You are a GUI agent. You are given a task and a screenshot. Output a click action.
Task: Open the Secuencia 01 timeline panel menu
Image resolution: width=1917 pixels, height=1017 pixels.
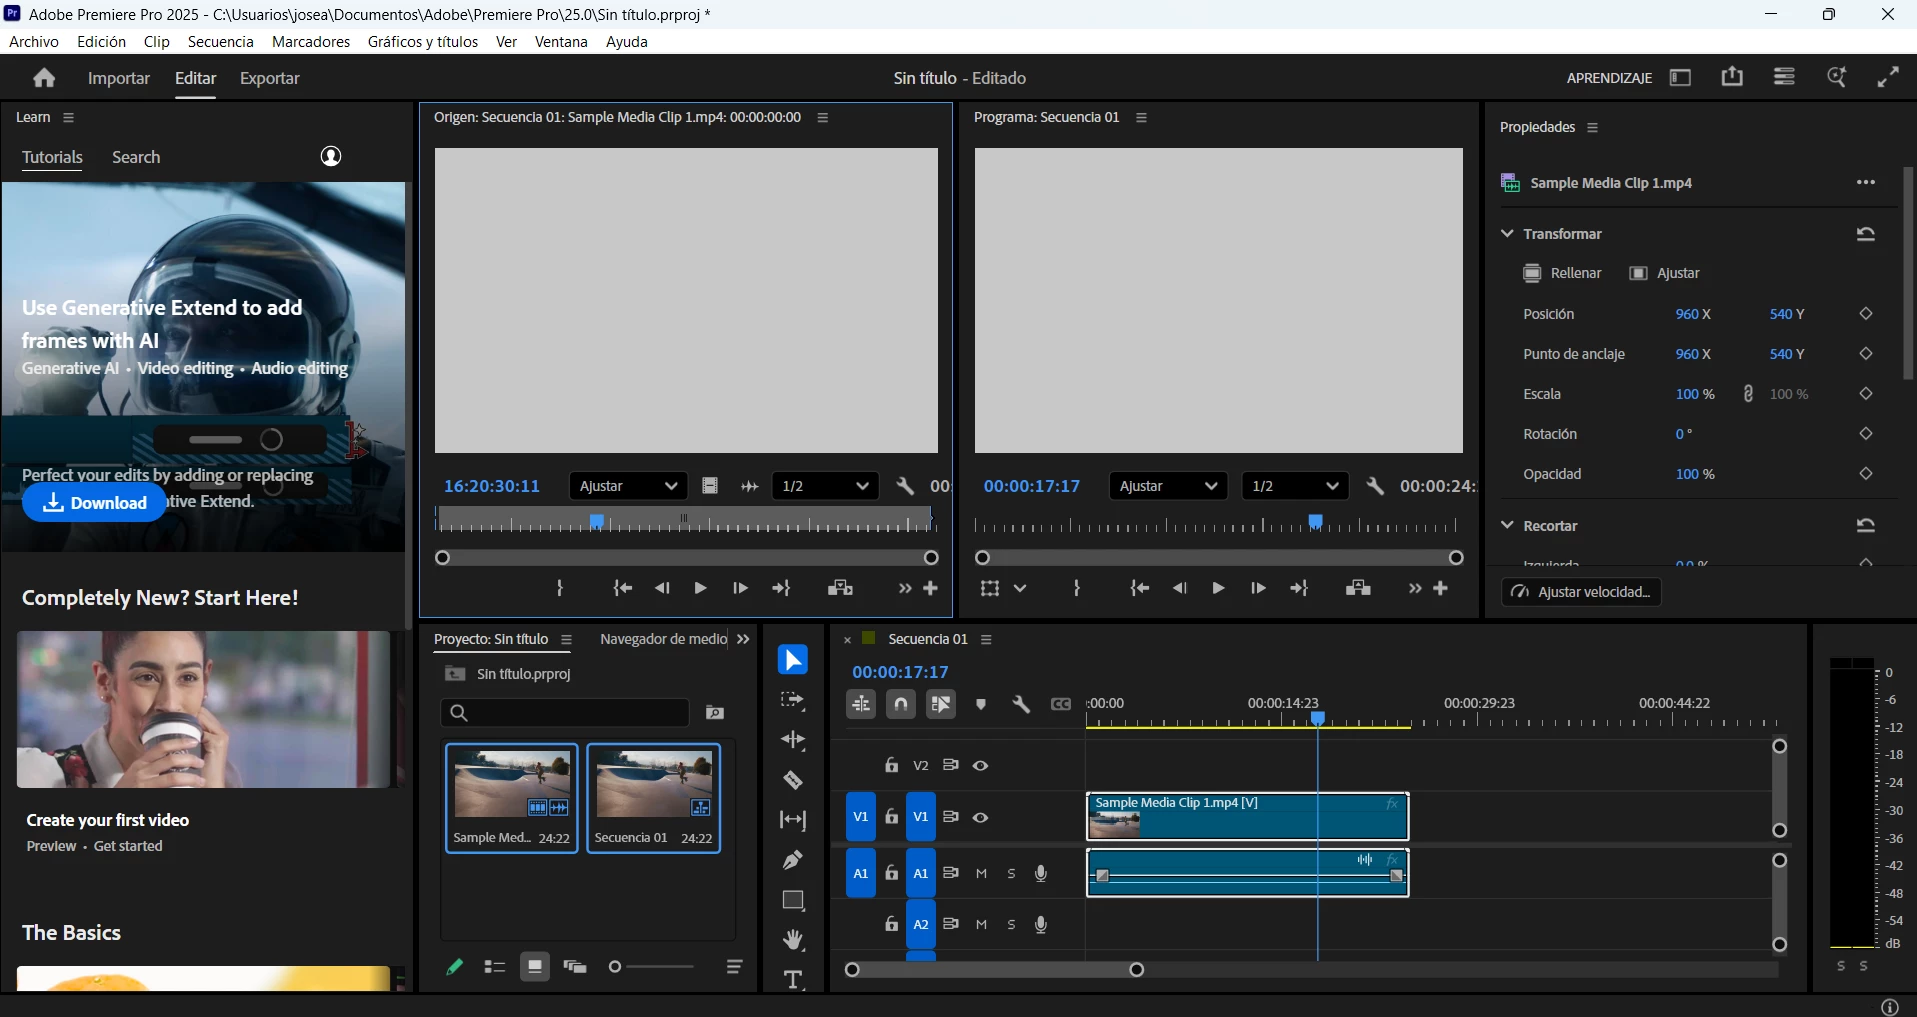(x=986, y=639)
